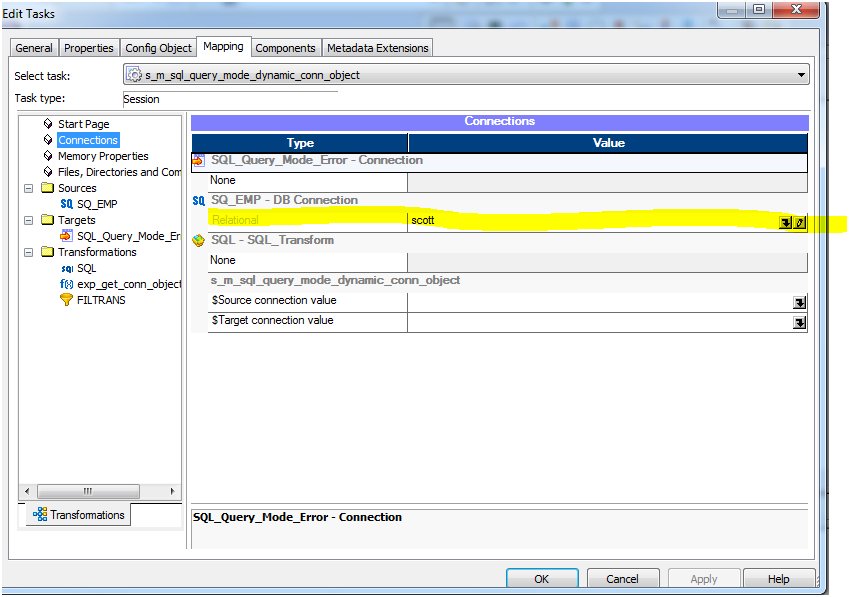Collapse the Targets folder
Screen dimensions: 849x597
(28, 220)
